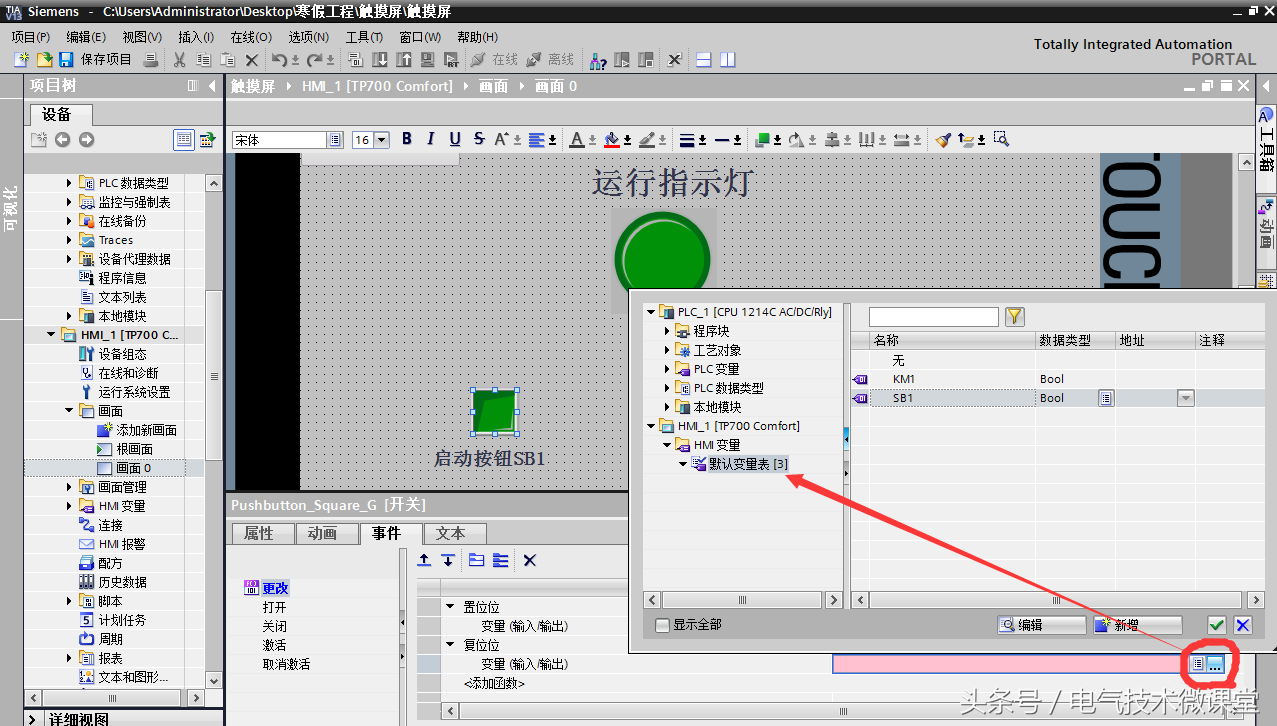The image size is (1277, 726).
Task: Click the ellipsis browse button for tag
Action: click(x=1215, y=664)
